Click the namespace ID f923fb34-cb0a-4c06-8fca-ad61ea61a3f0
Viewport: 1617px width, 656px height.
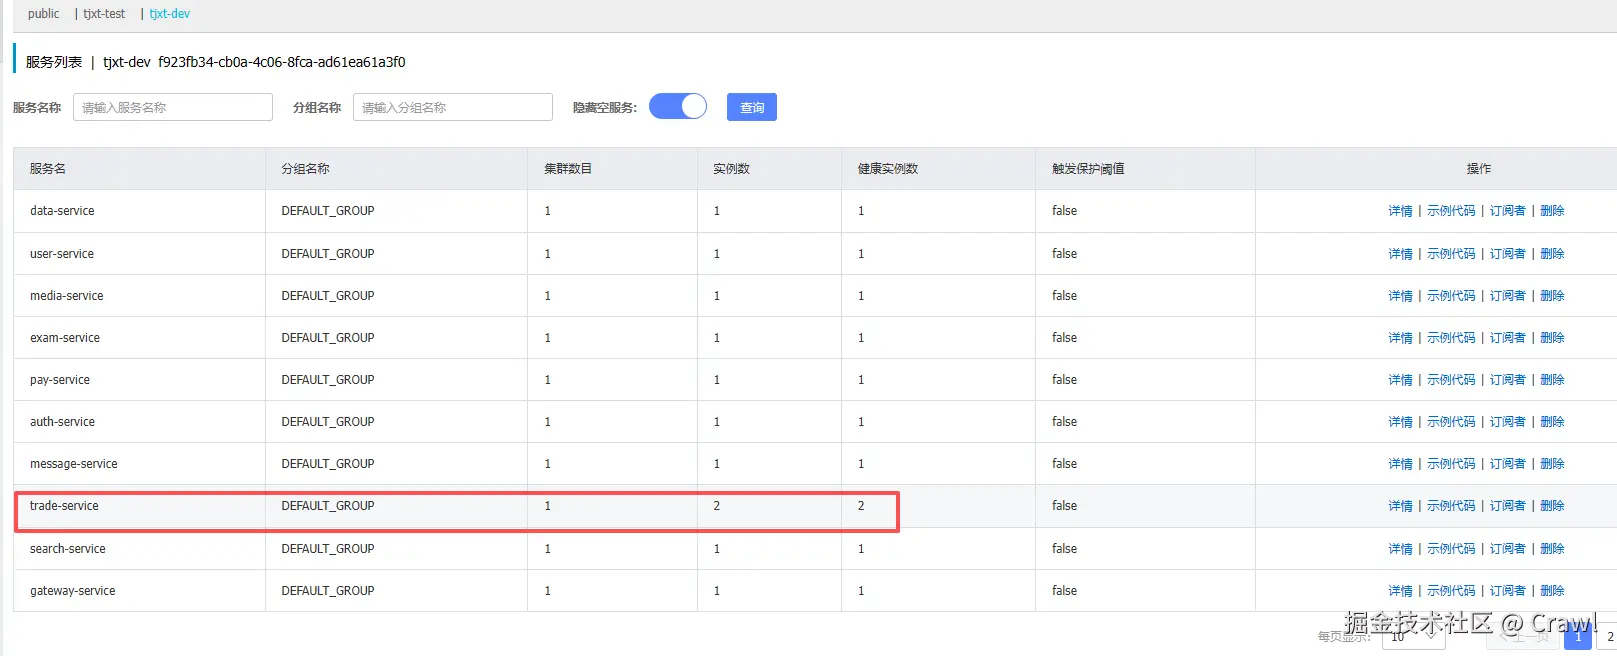click(282, 62)
